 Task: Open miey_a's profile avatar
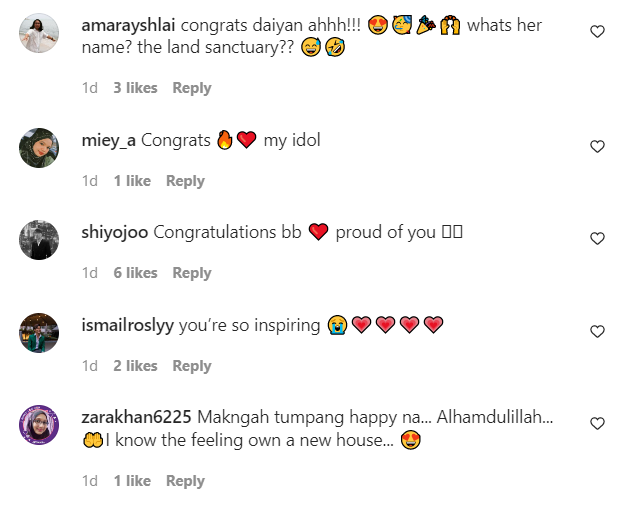[39, 148]
